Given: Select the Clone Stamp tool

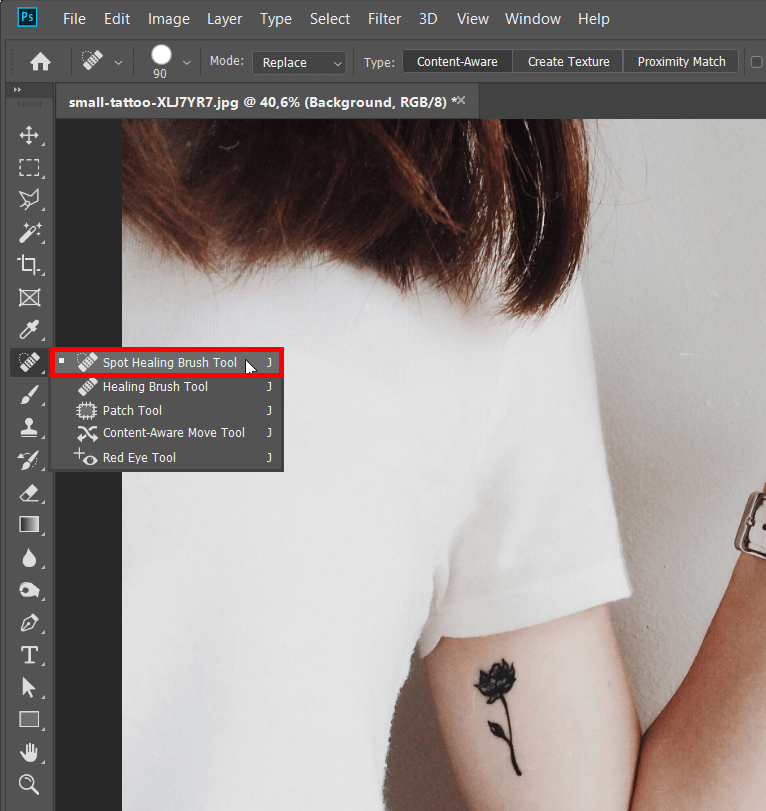Looking at the screenshot, I should (29, 427).
